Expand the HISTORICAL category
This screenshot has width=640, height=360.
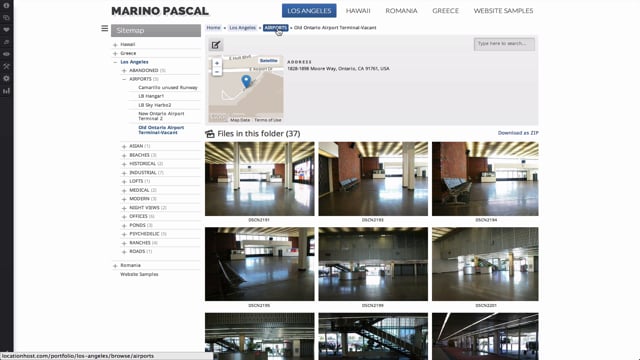coord(124,164)
